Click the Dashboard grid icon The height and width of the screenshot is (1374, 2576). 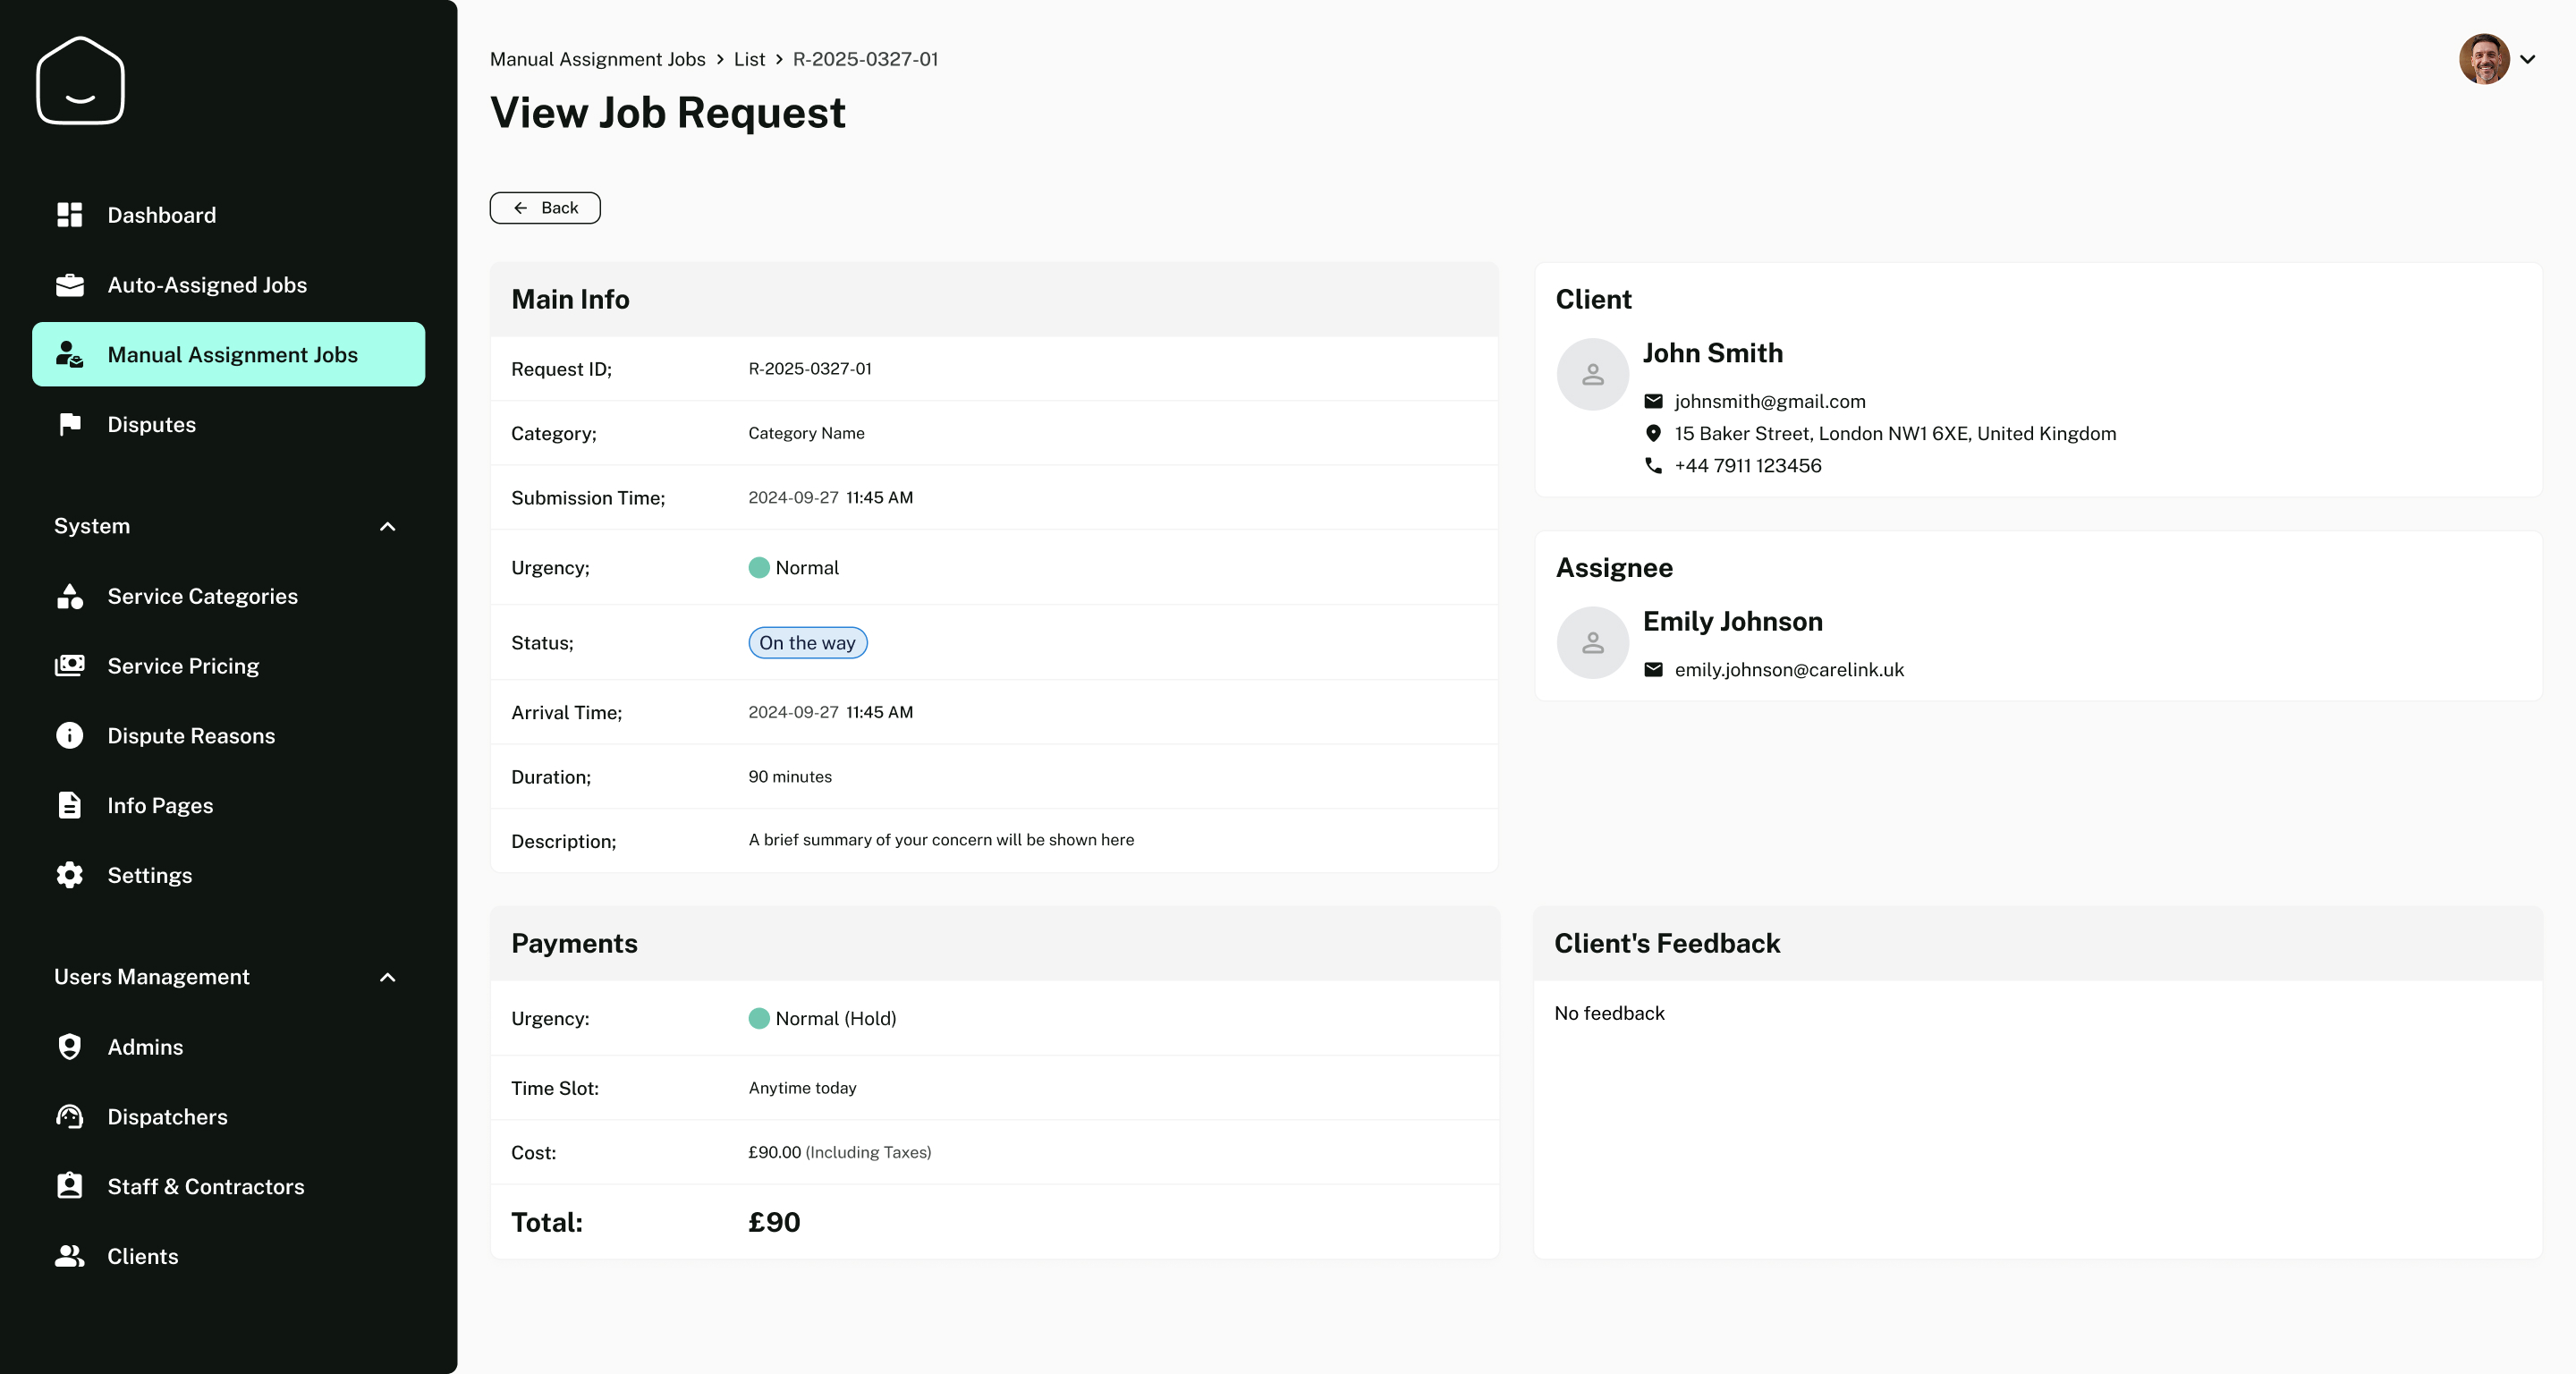[70, 215]
